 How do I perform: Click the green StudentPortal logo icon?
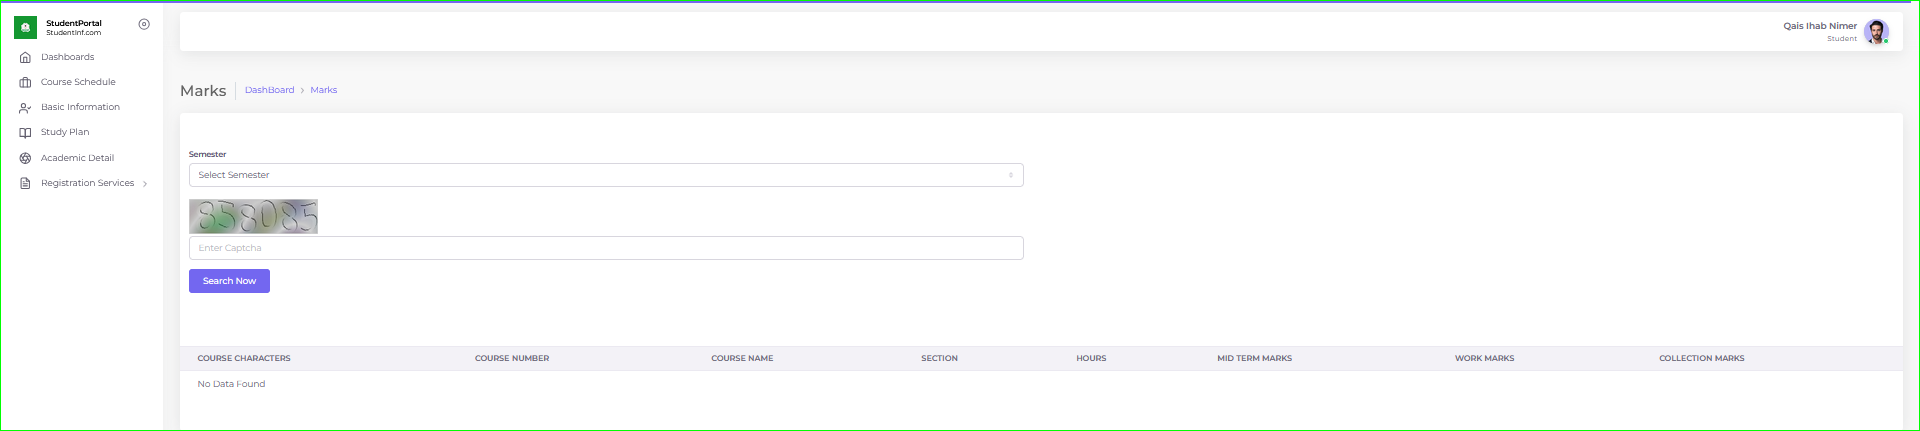click(26, 28)
